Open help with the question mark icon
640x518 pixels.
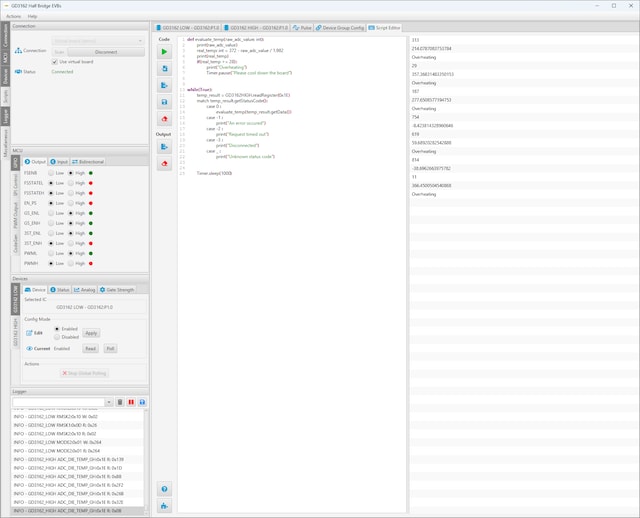[x=164, y=489]
